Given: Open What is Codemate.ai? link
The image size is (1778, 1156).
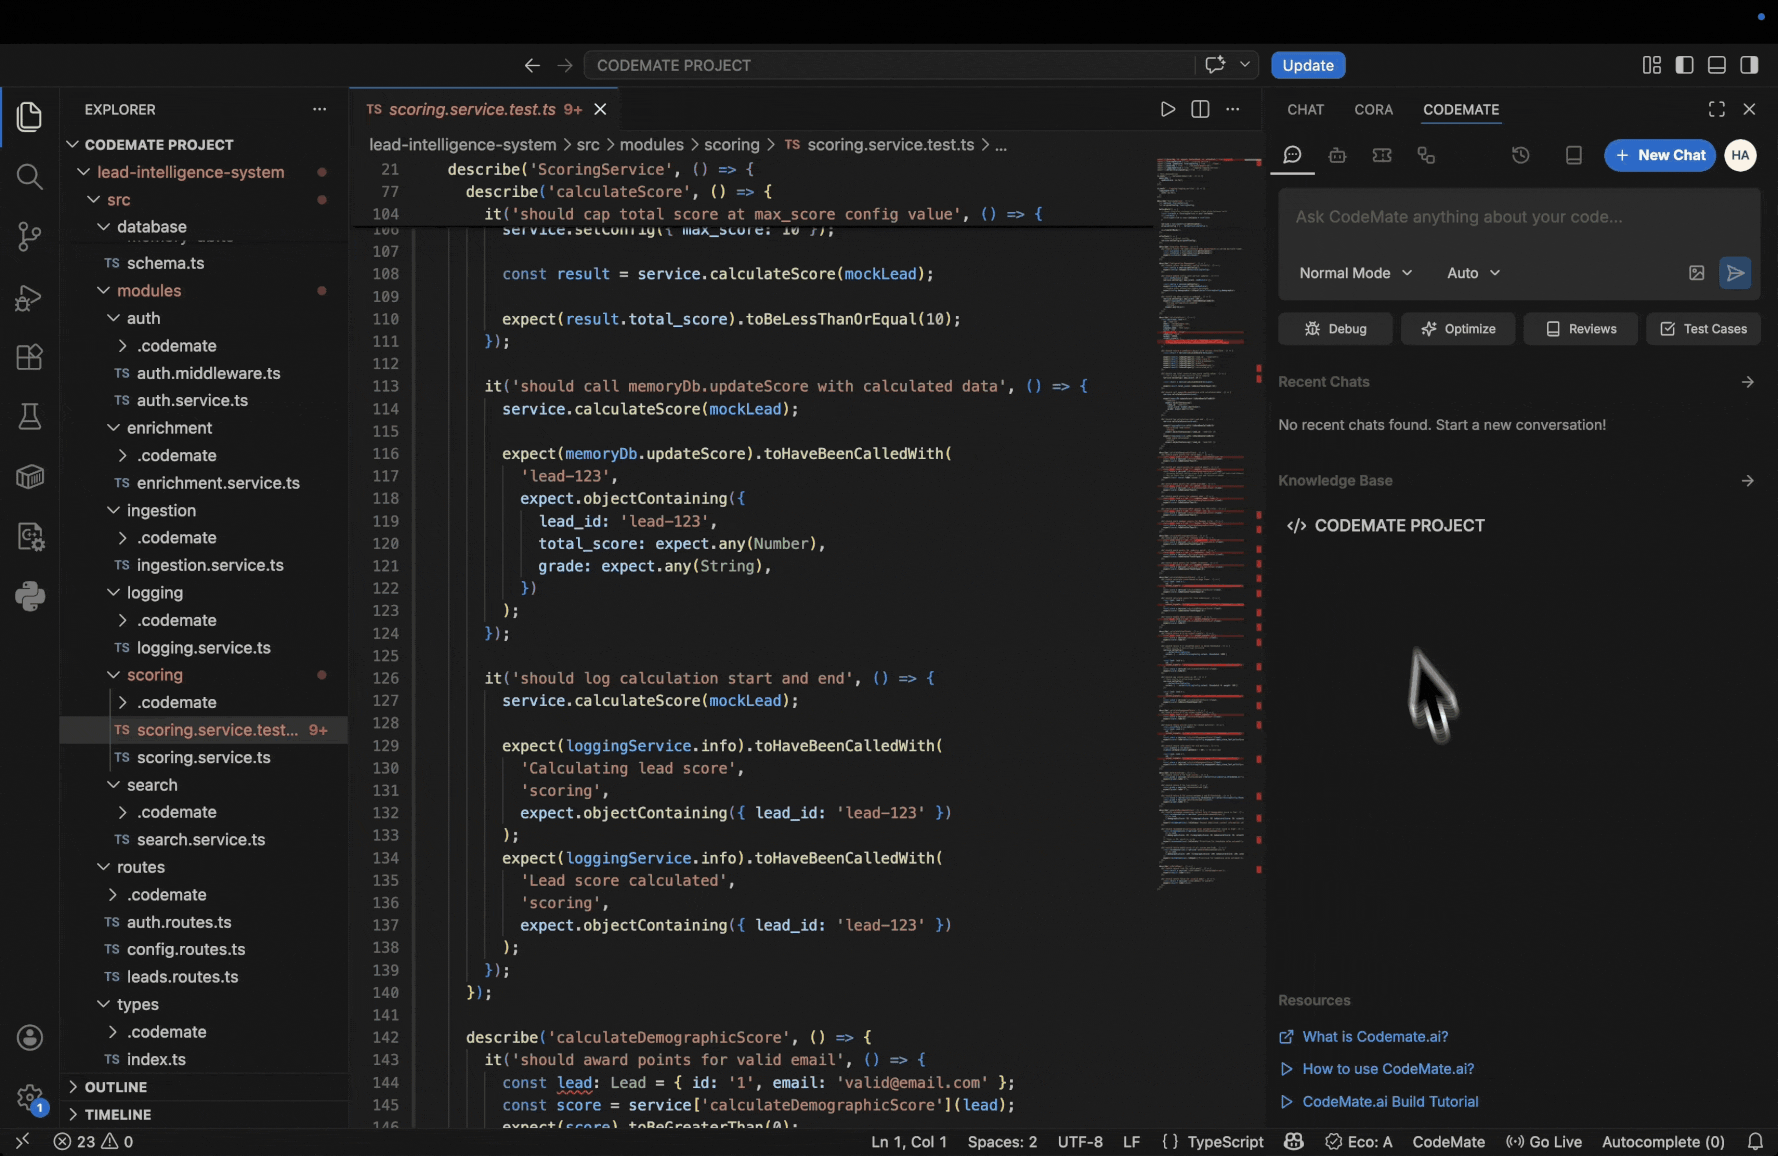Looking at the screenshot, I should coord(1374,1037).
